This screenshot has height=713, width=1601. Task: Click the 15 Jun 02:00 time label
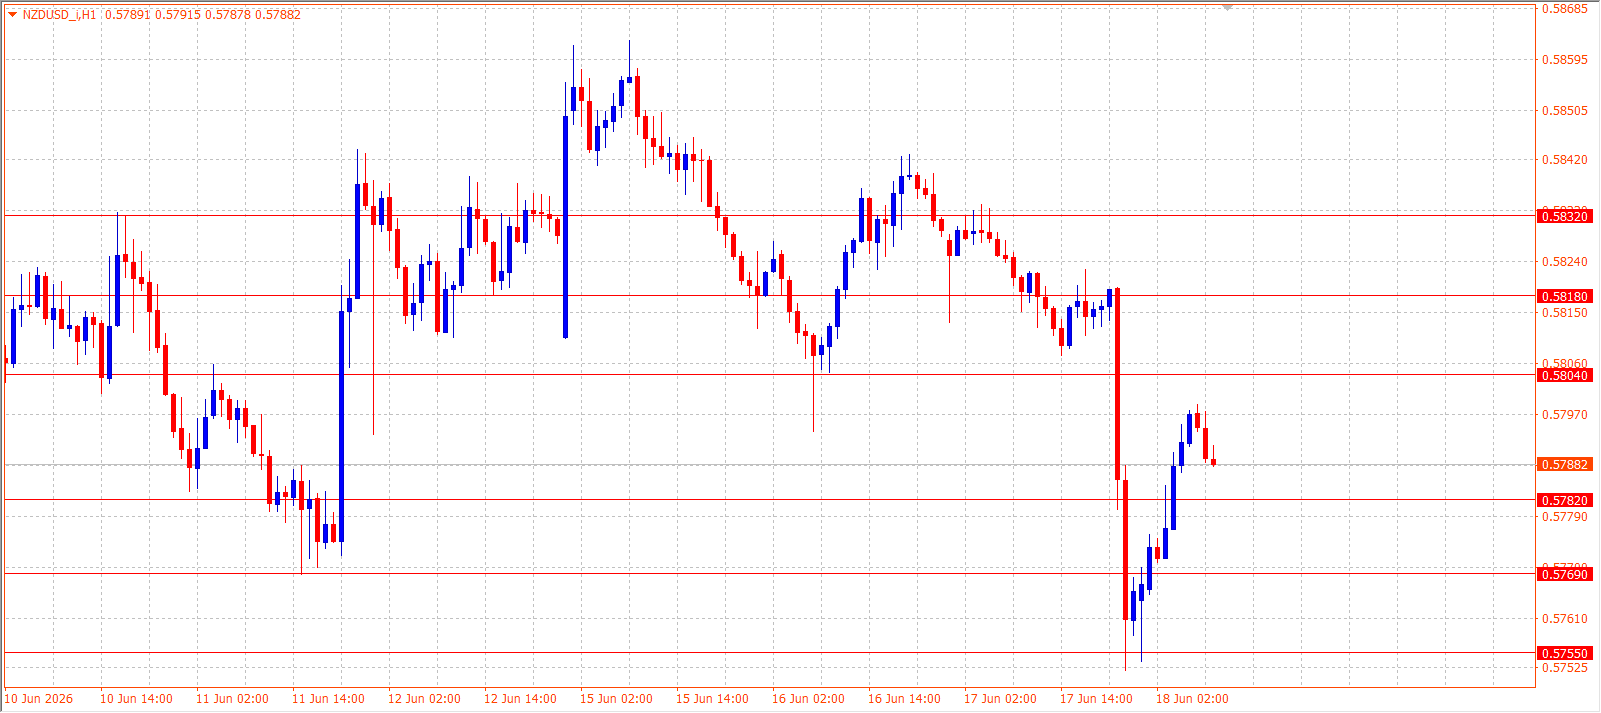[x=616, y=699]
